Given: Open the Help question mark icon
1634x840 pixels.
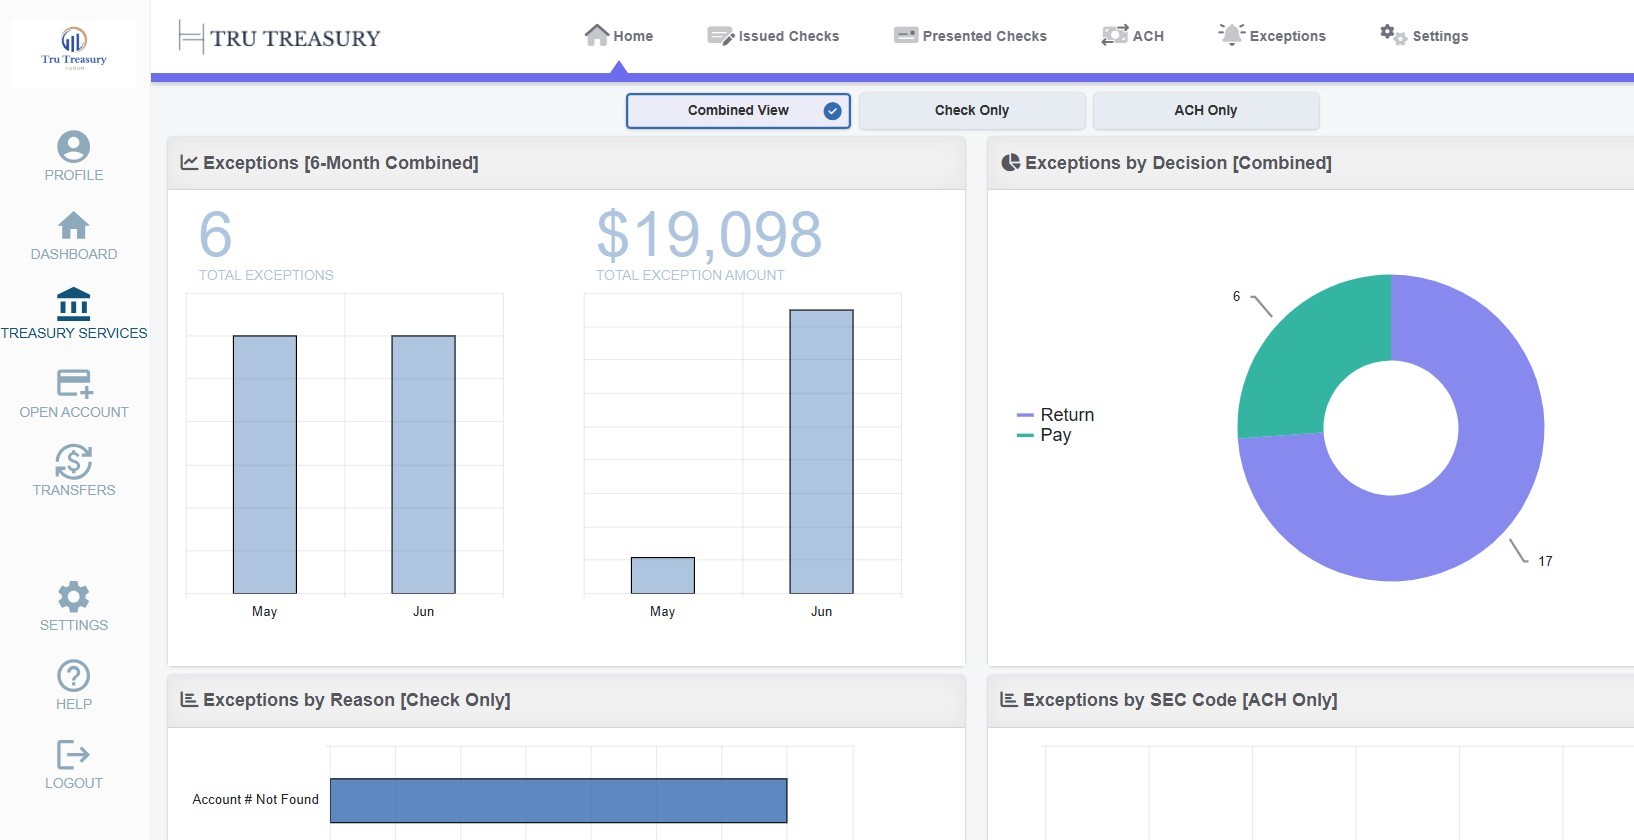Looking at the screenshot, I should tap(74, 676).
